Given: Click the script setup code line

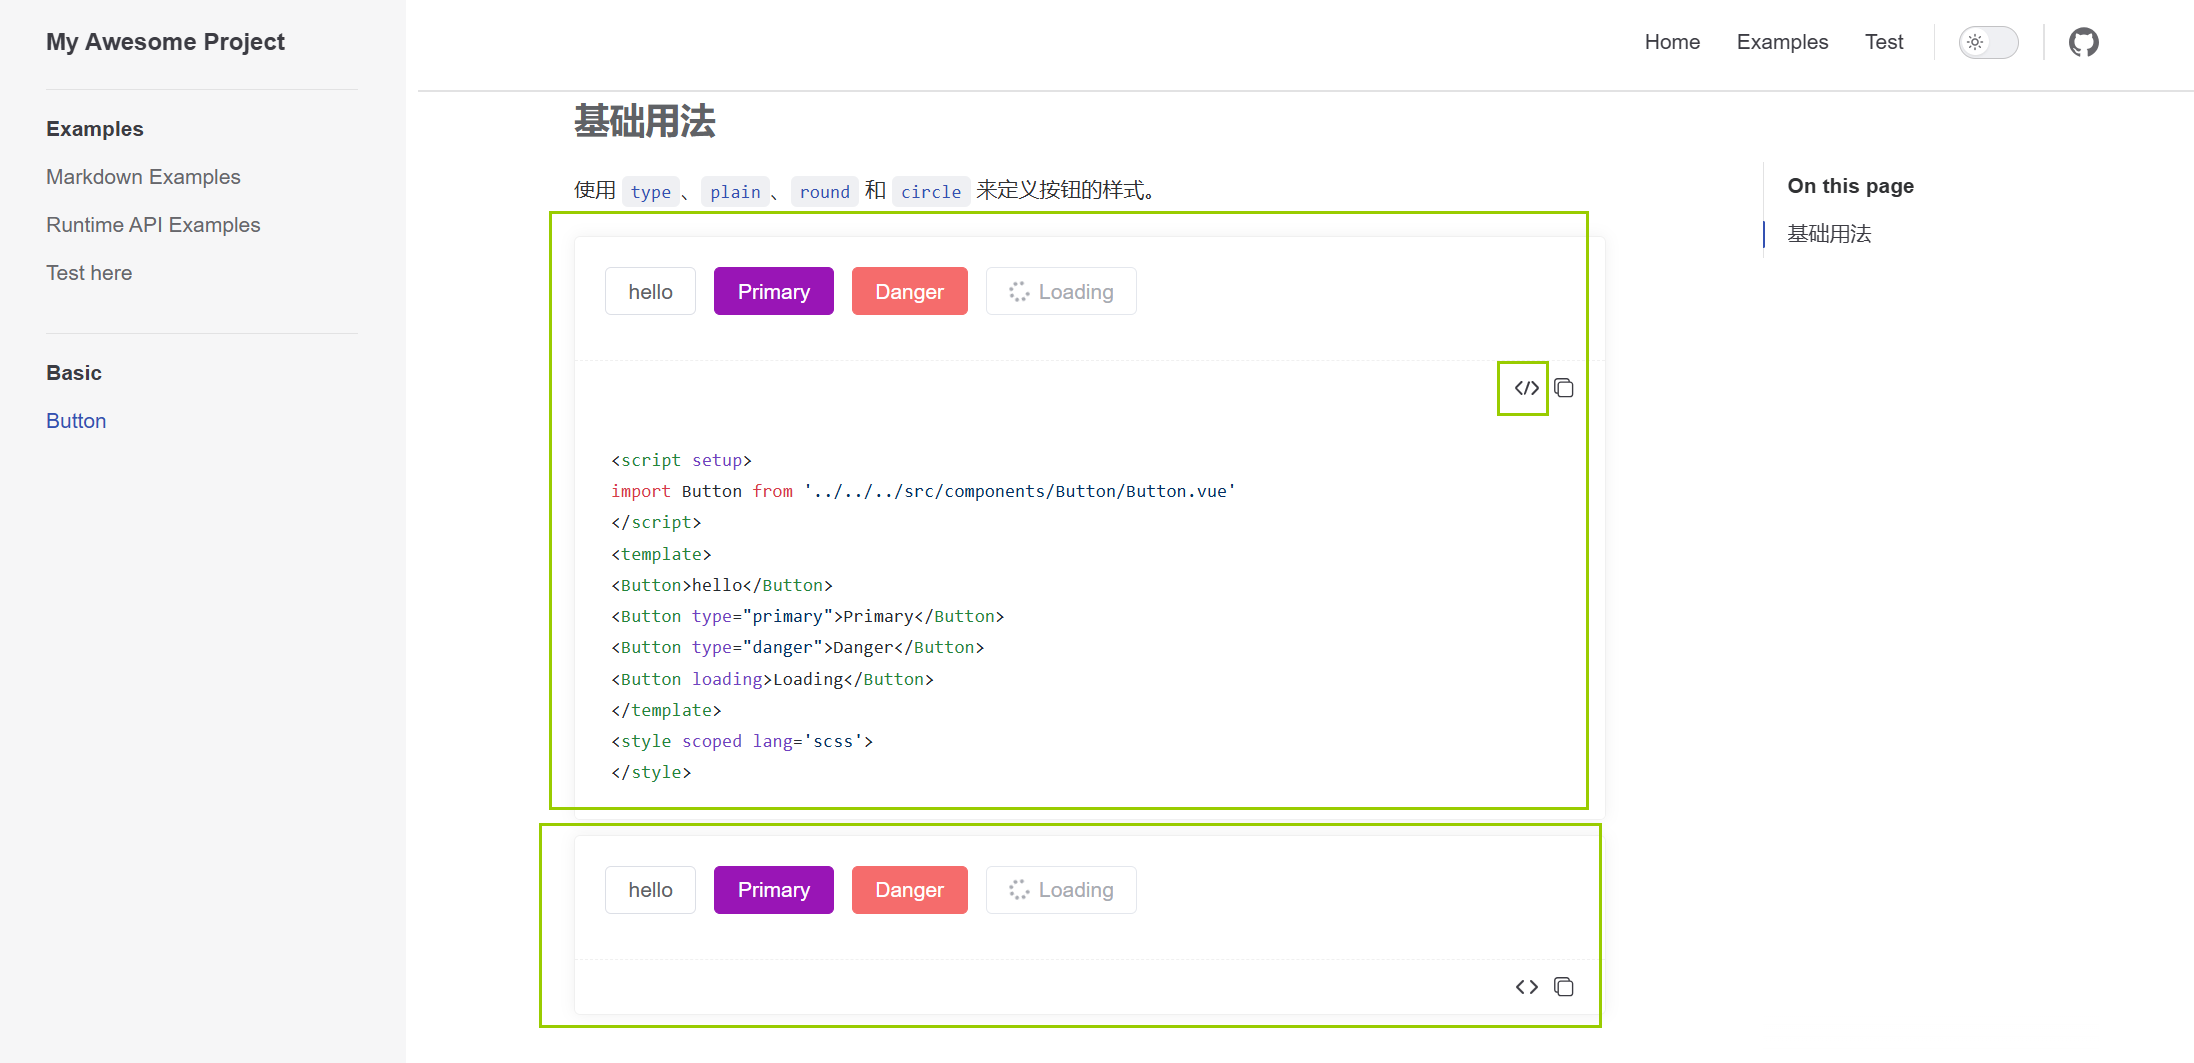Looking at the screenshot, I should 682,460.
